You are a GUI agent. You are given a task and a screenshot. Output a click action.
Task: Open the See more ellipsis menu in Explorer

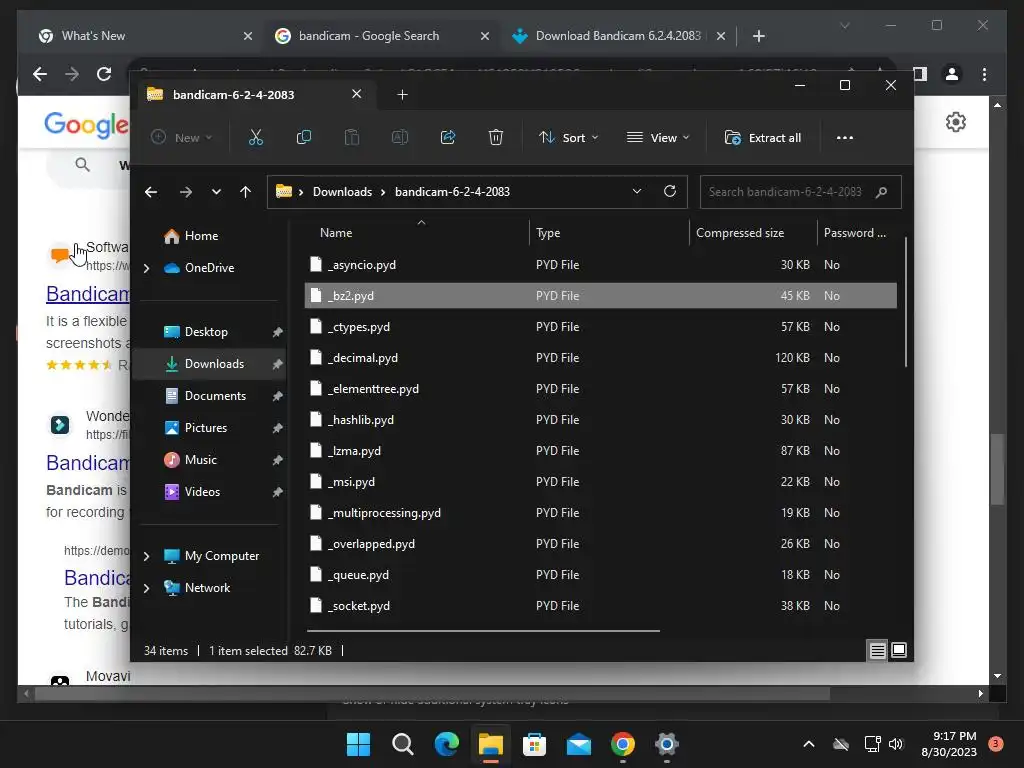click(x=844, y=138)
